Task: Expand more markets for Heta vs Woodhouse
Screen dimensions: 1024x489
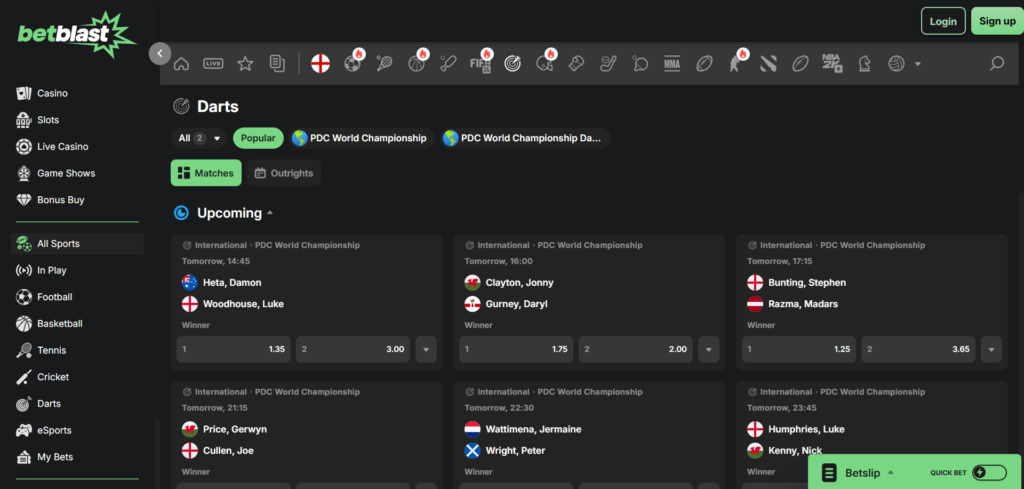Action: (426, 349)
